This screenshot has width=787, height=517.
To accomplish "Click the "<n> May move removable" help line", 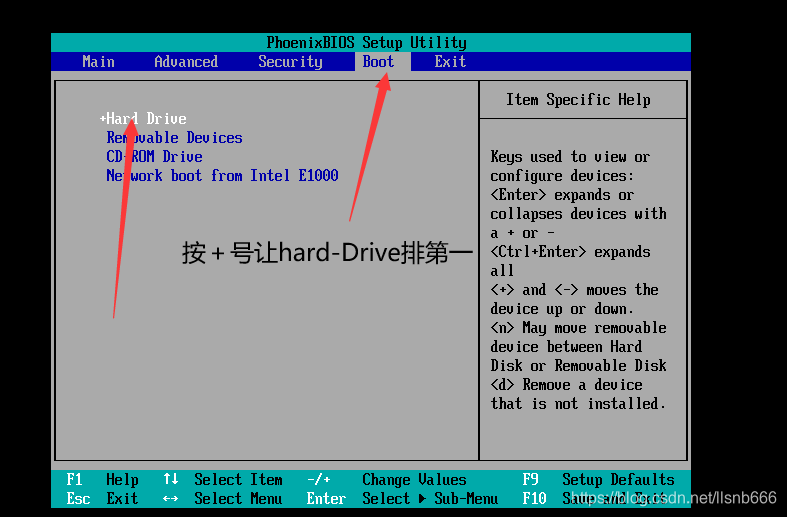I will coord(578,328).
